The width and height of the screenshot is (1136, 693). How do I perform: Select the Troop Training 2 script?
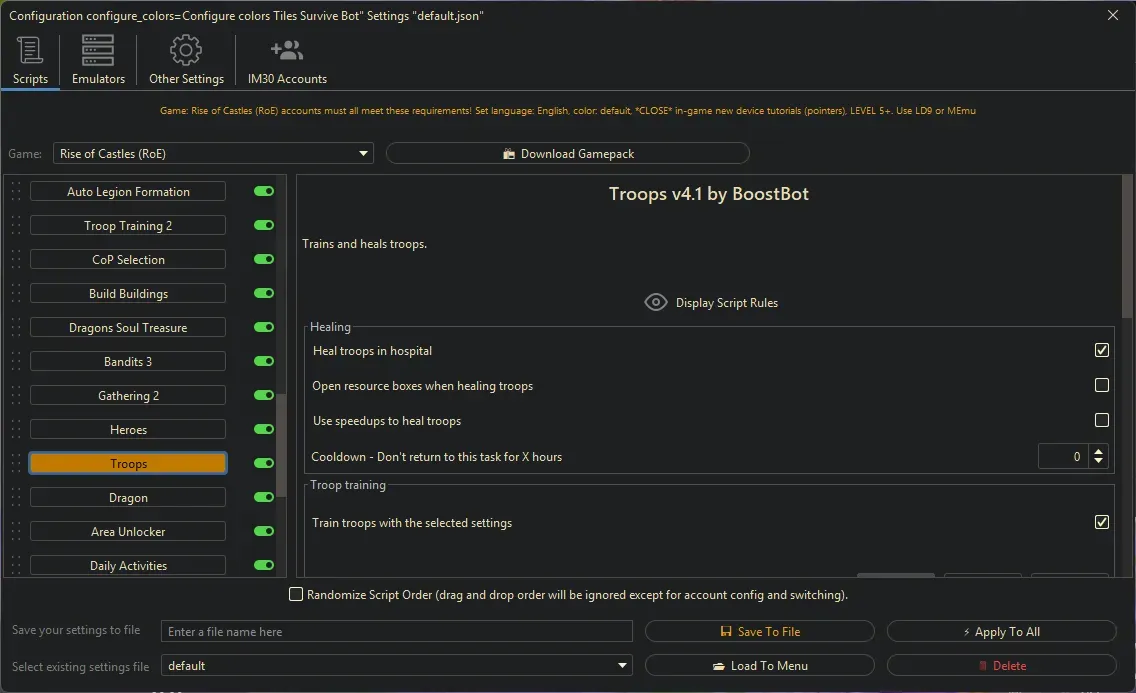(128, 225)
